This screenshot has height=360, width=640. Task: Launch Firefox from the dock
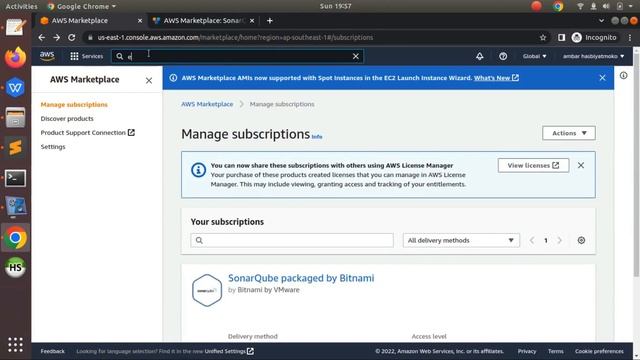(x=15, y=57)
